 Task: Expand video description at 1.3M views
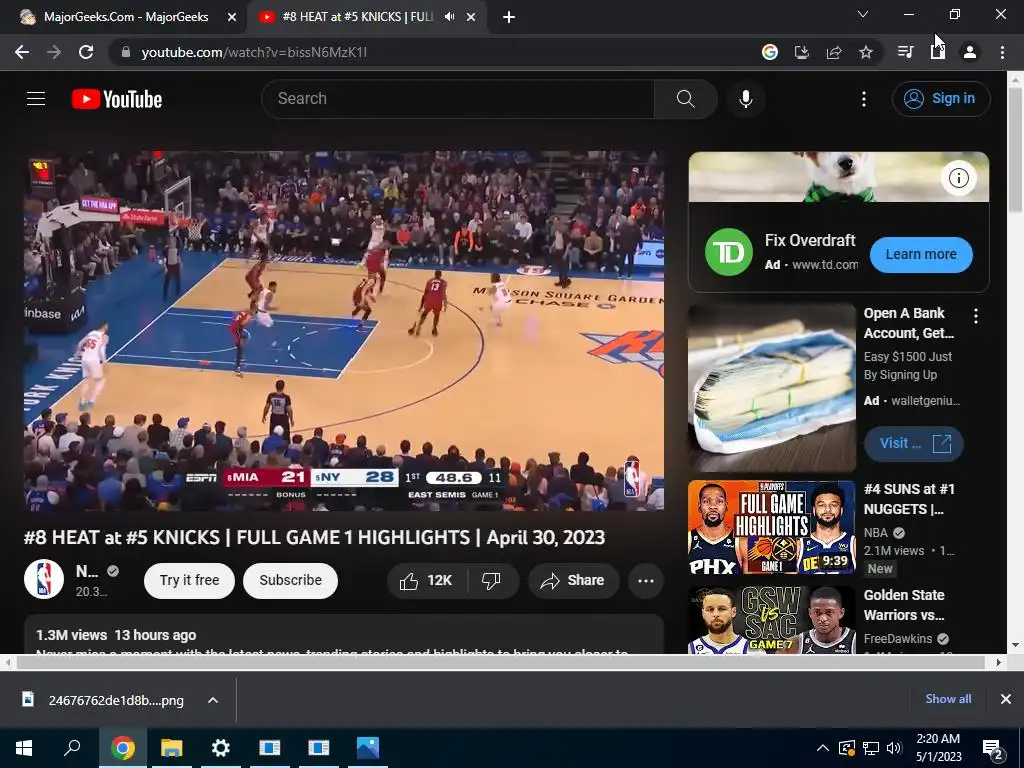pyautogui.click(x=344, y=635)
